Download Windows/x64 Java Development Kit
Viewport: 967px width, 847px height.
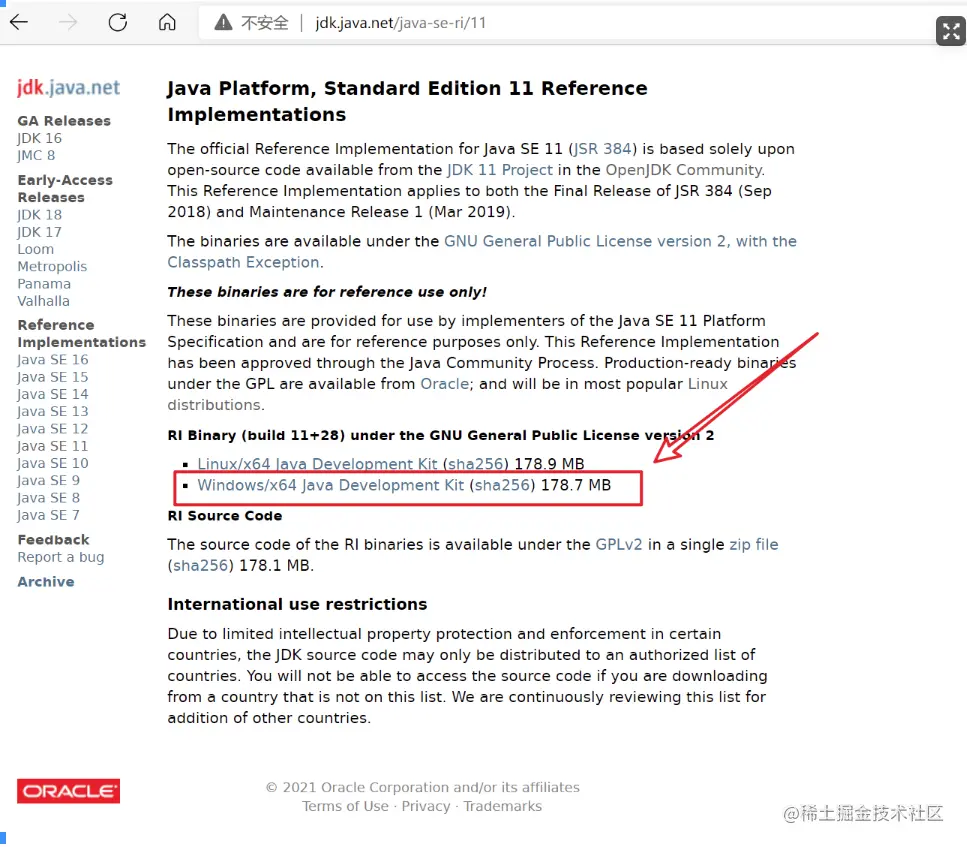click(331, 485)
